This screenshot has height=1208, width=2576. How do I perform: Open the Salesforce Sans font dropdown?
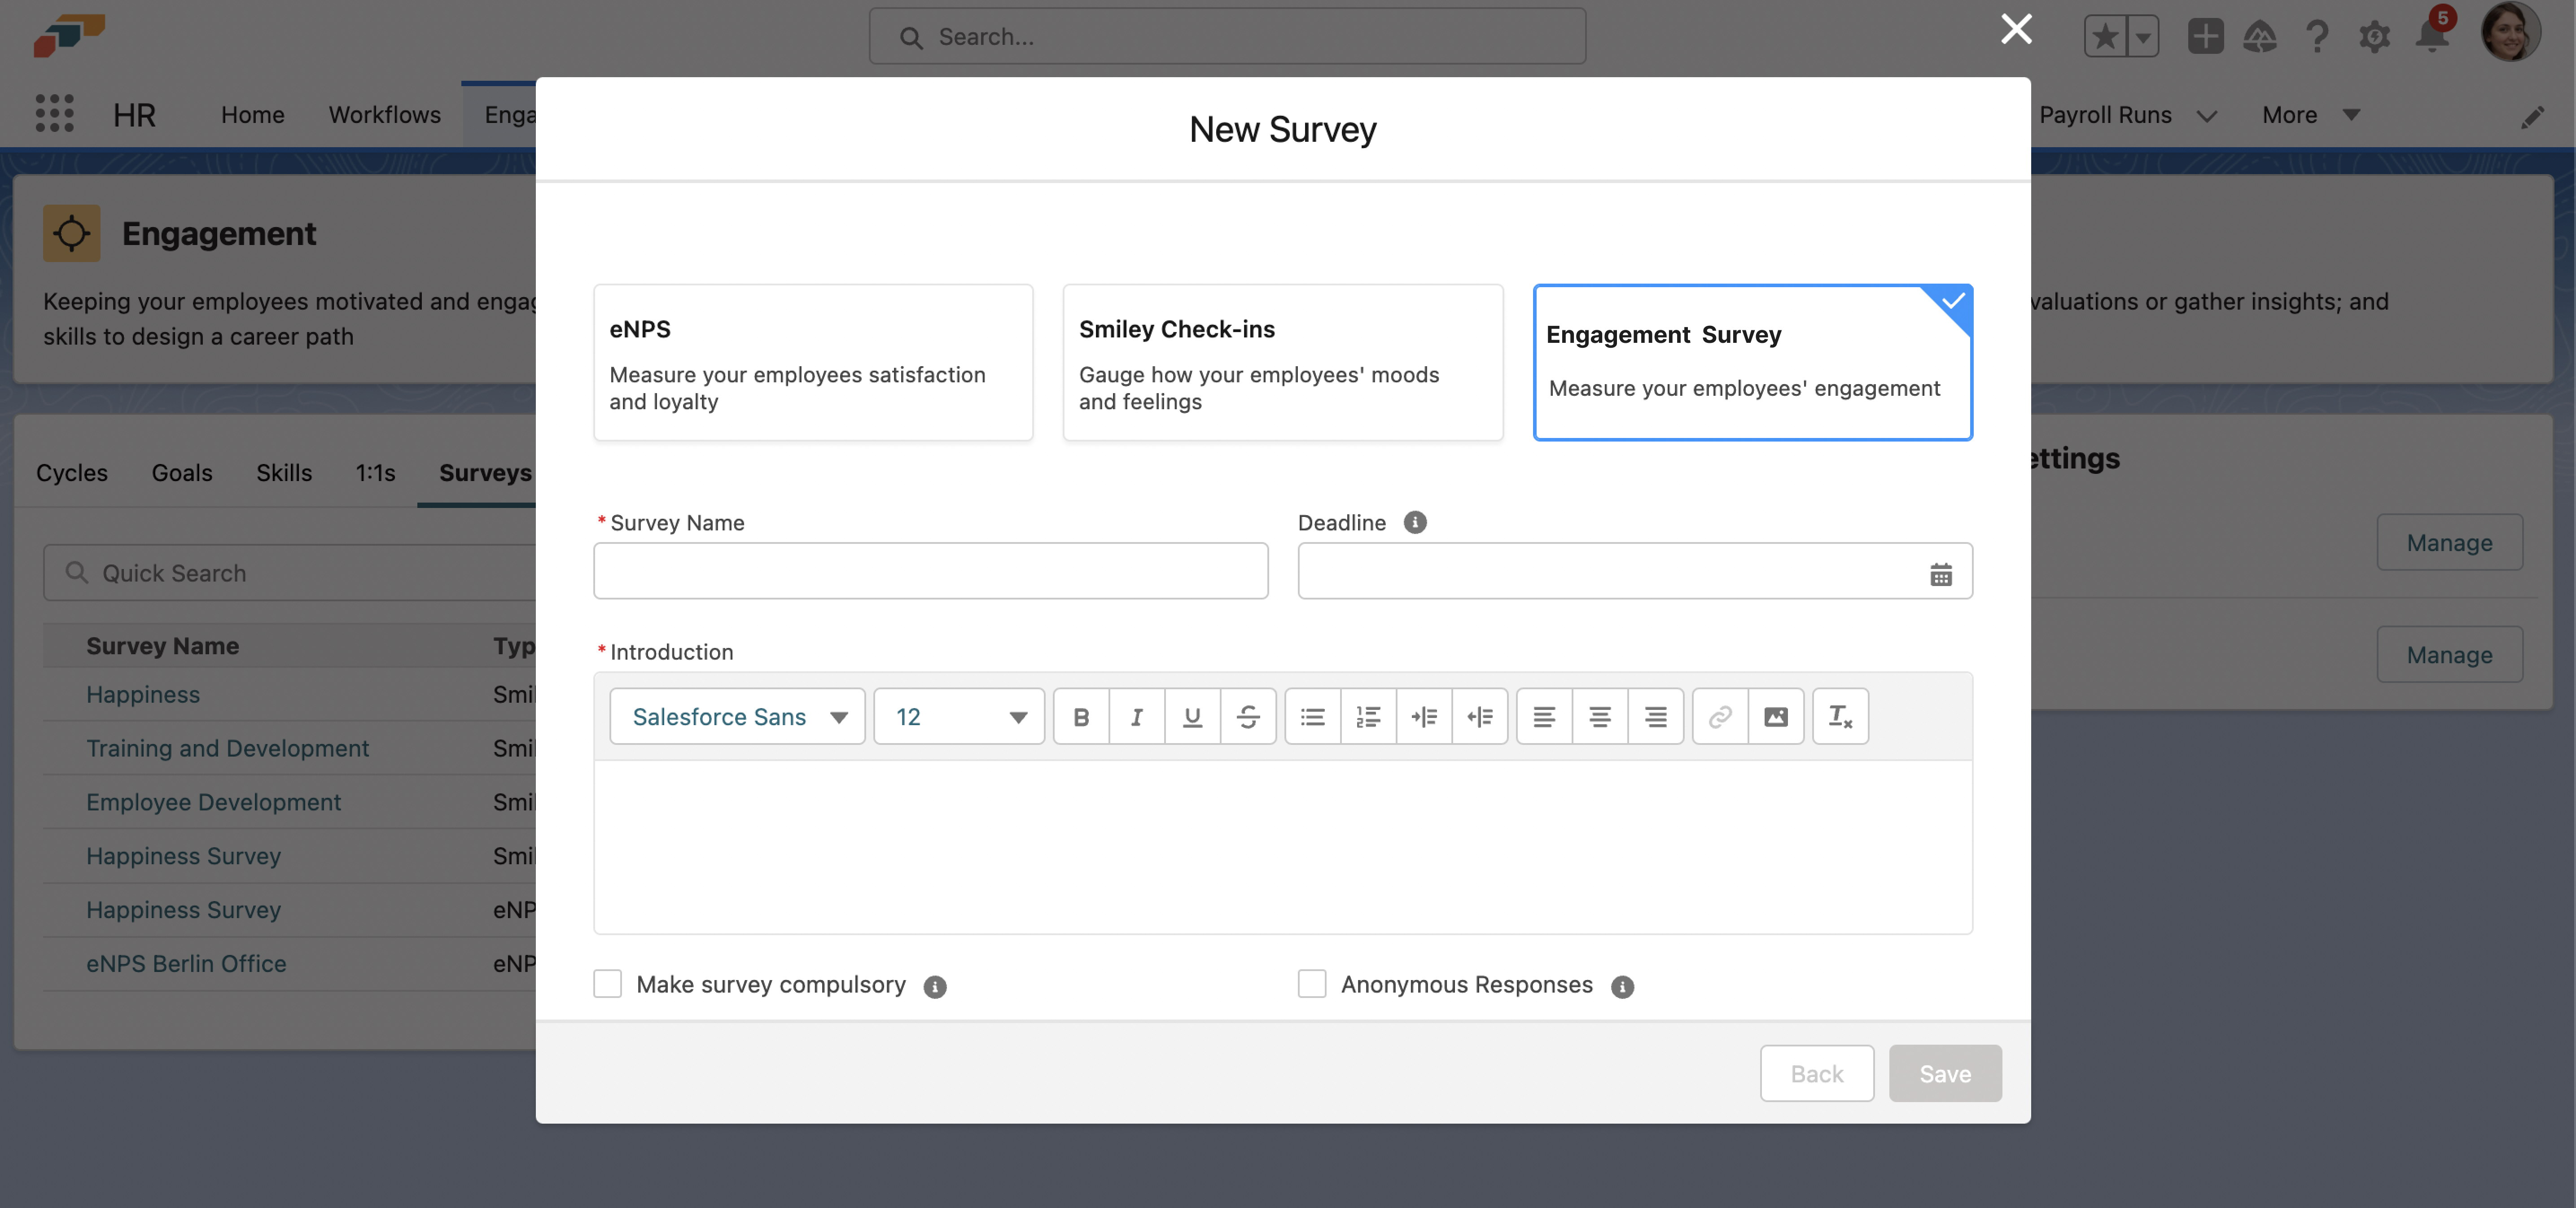736,716
